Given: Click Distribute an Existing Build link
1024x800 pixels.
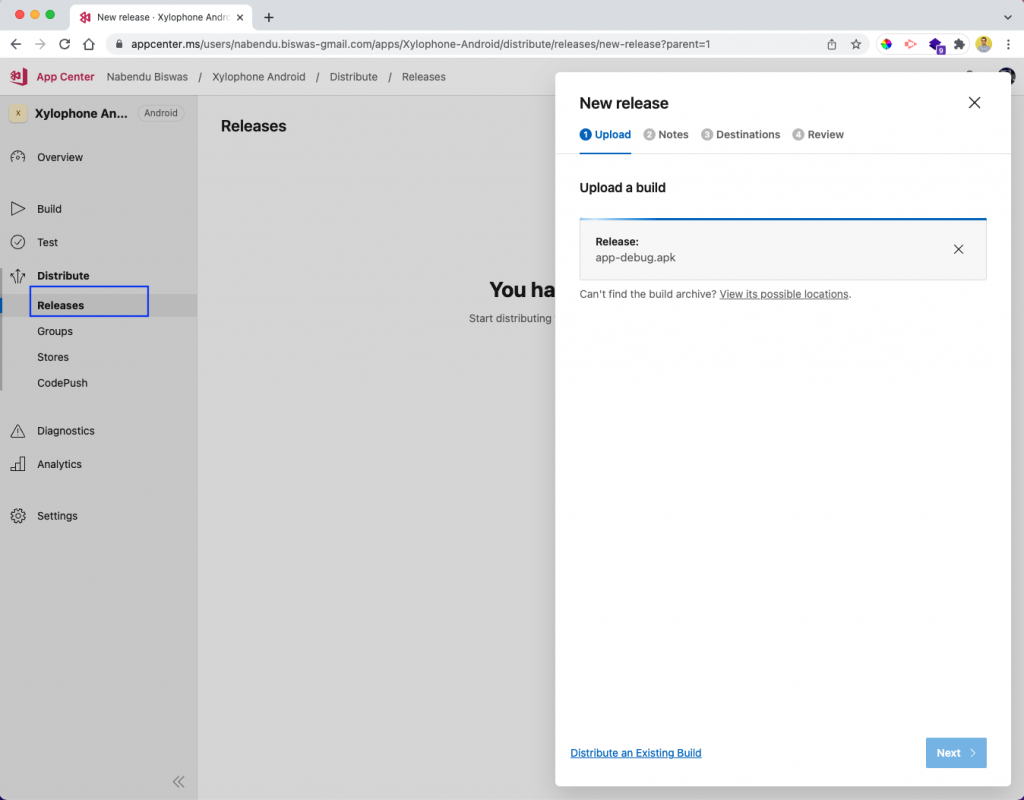Looking at the screenshot, I should tap(635, 753).
